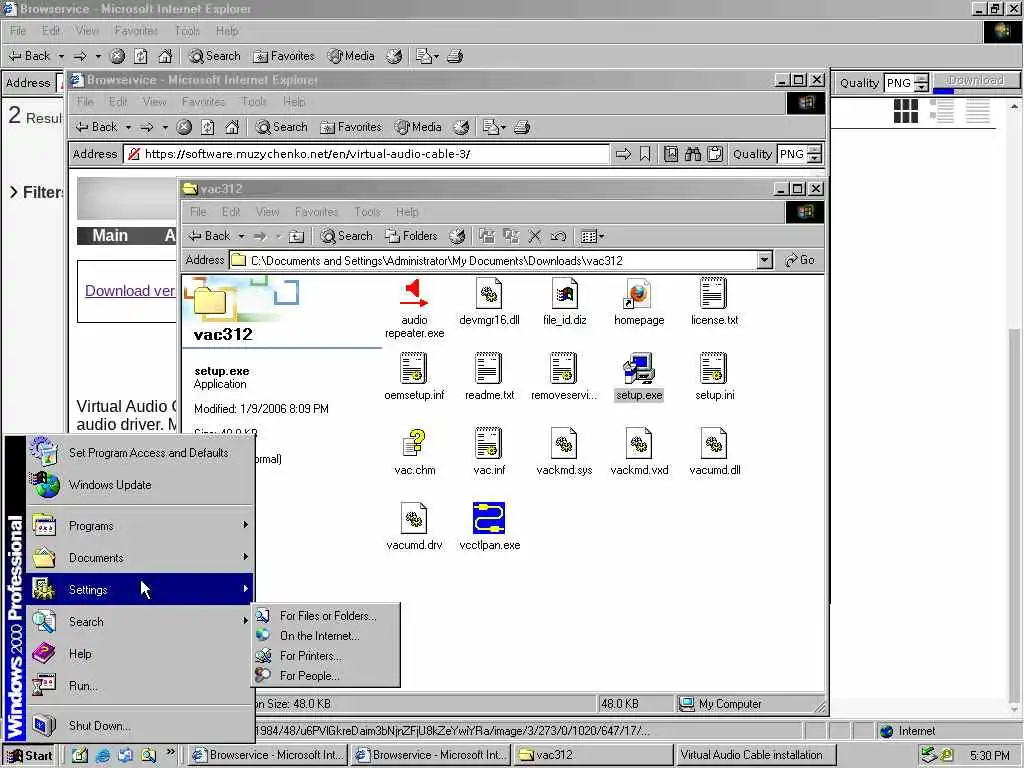Select the devmgr16.dll file

point(489,295)
